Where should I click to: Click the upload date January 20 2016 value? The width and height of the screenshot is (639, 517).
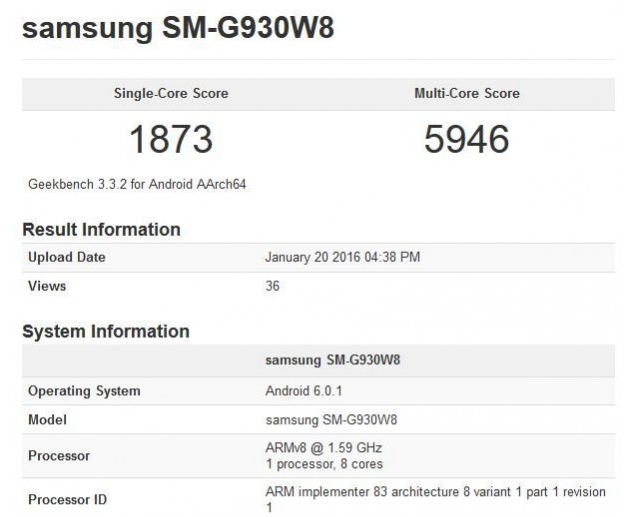coord(342,257)
